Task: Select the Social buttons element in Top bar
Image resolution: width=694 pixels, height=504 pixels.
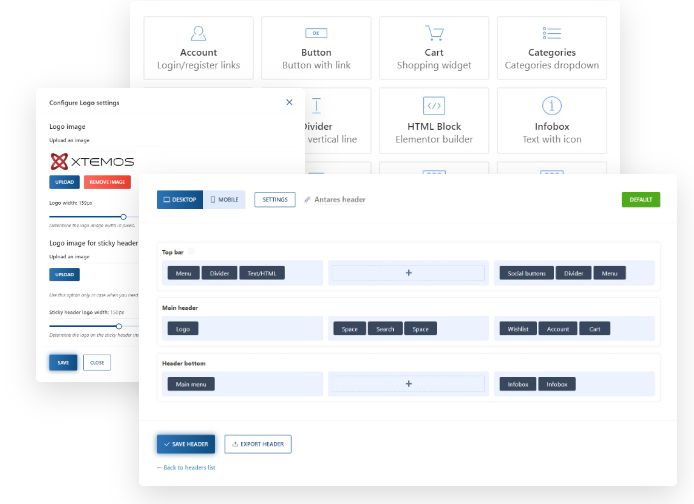Action: [526, 273]
